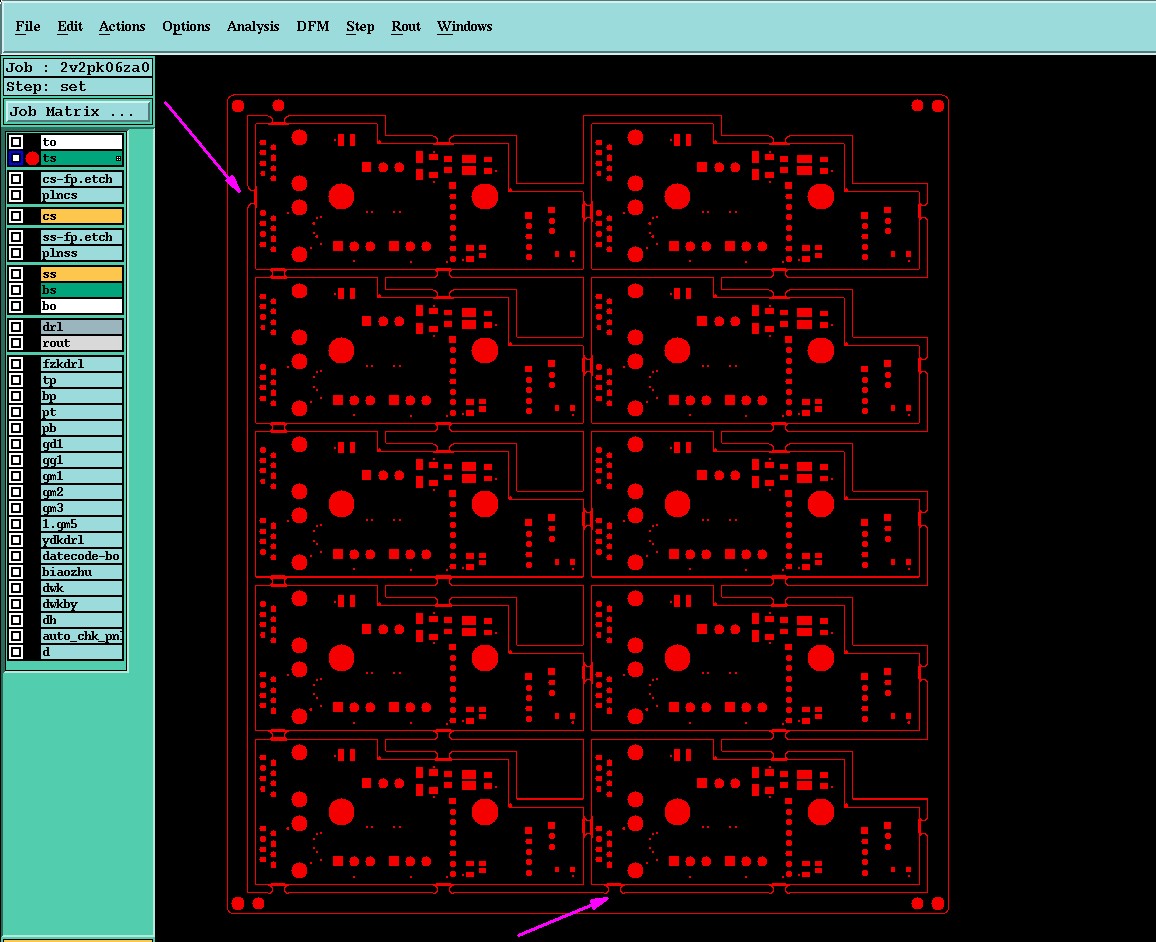Viewport: 1156px width, 942px height.
Task: Open the Rout menu
Action: (x=405, y=27)
